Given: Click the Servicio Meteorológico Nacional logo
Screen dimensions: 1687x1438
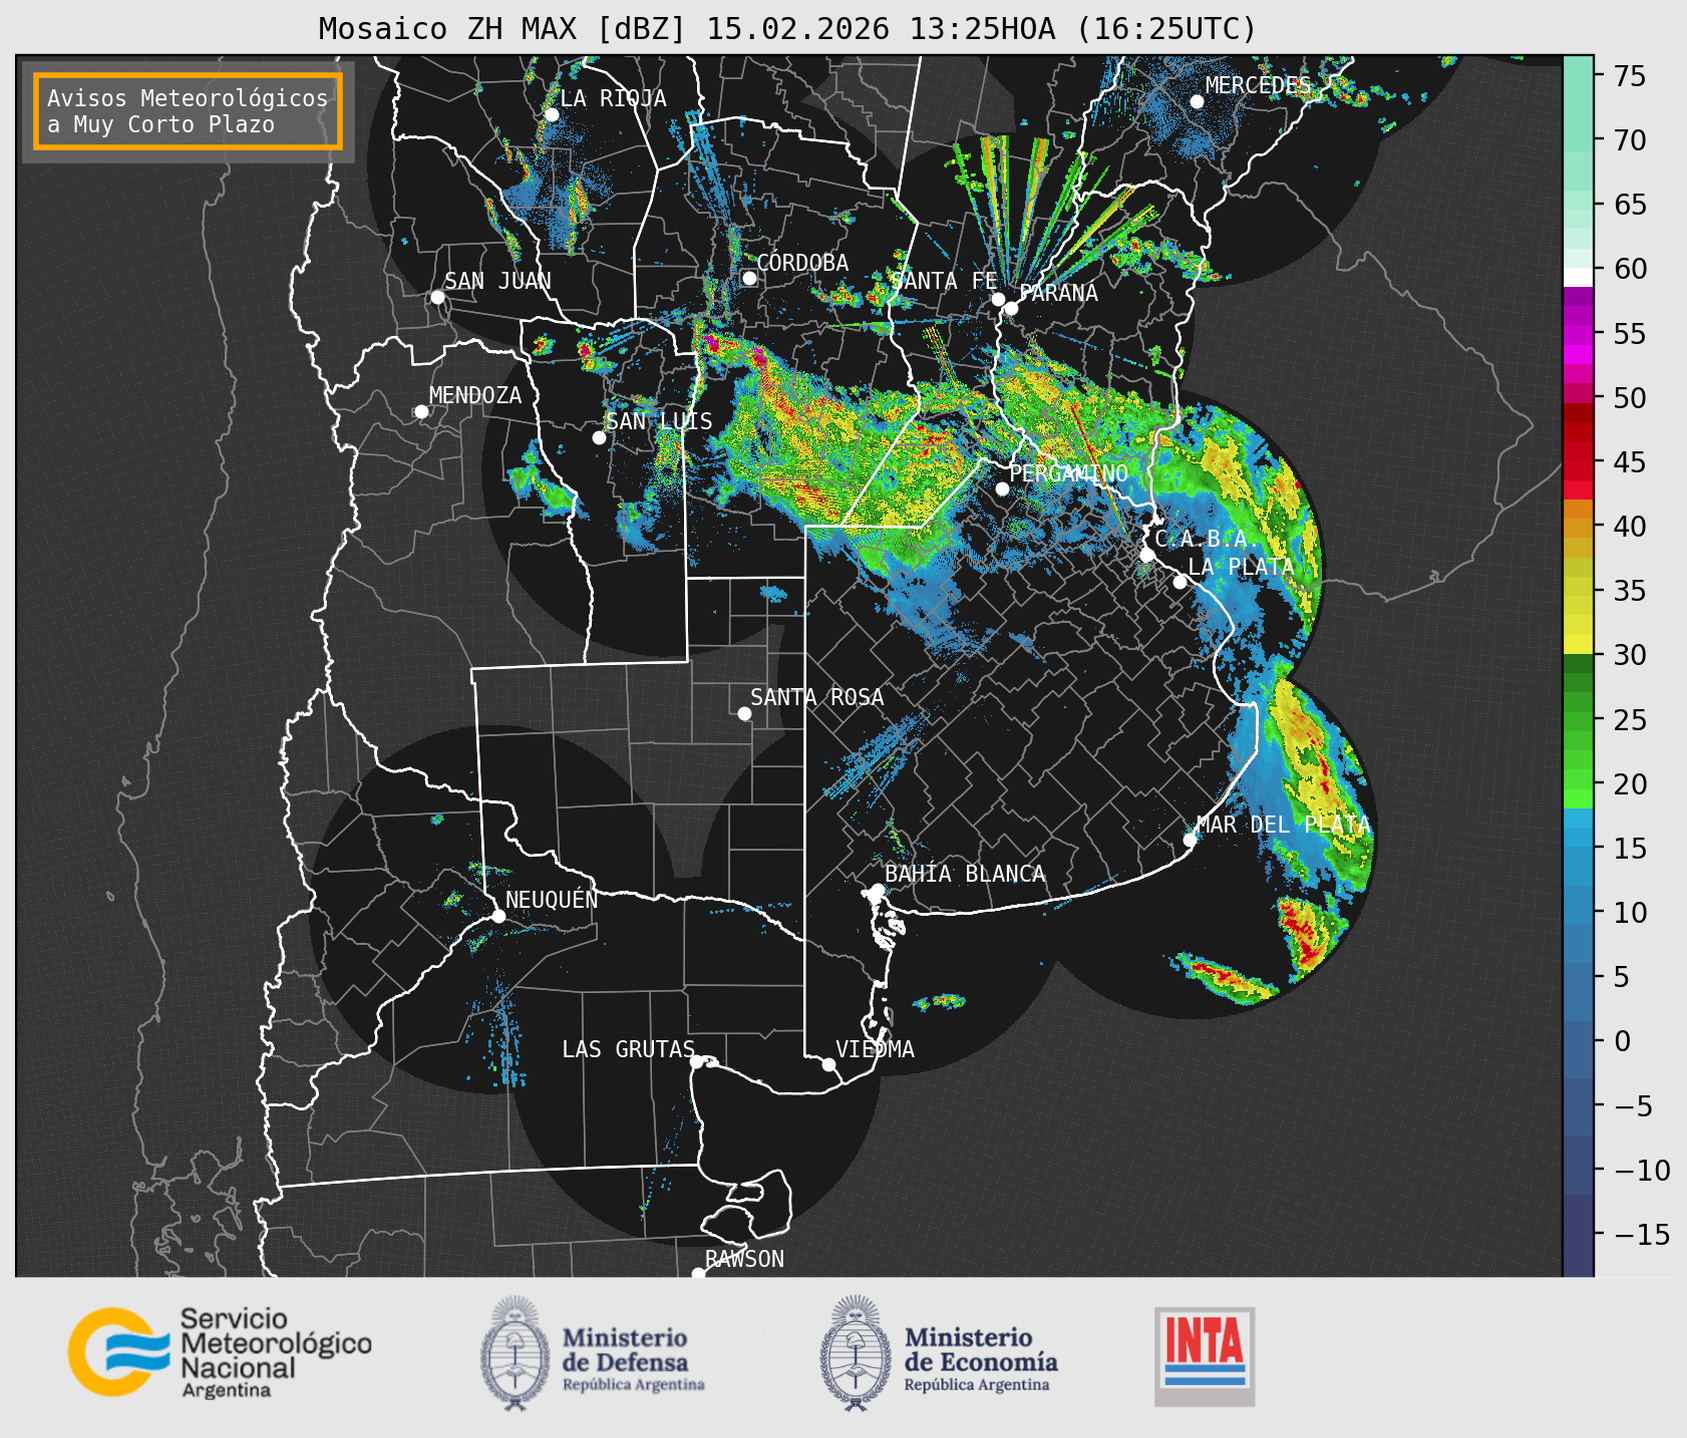Looking at the screenshot, I should pyautogui.click(x=220, y=1352).
